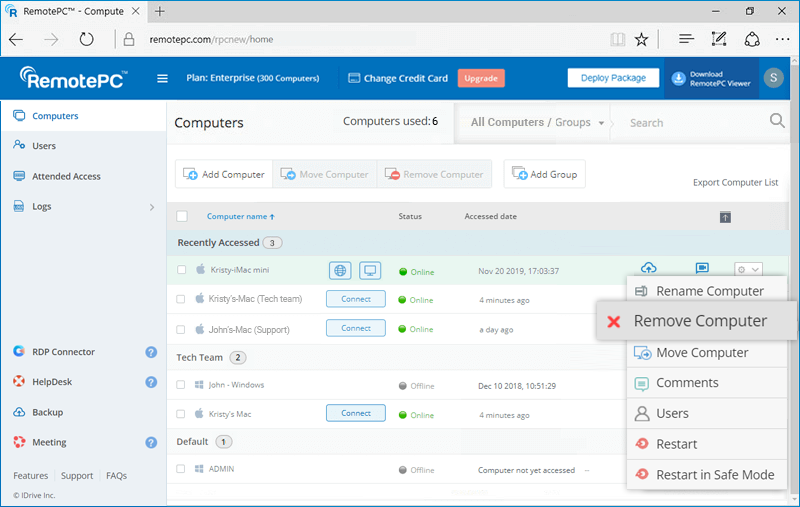Click the Add Computer button

(224, 174)
